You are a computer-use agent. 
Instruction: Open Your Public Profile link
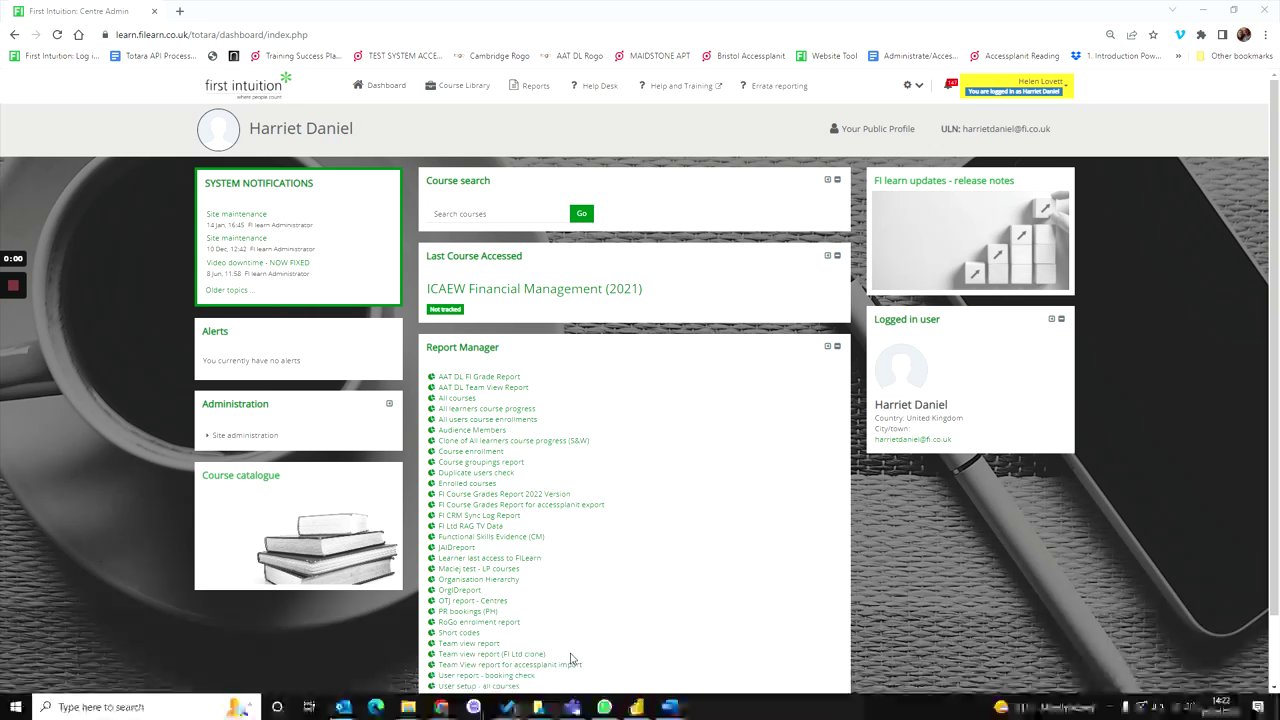point(872,128)
